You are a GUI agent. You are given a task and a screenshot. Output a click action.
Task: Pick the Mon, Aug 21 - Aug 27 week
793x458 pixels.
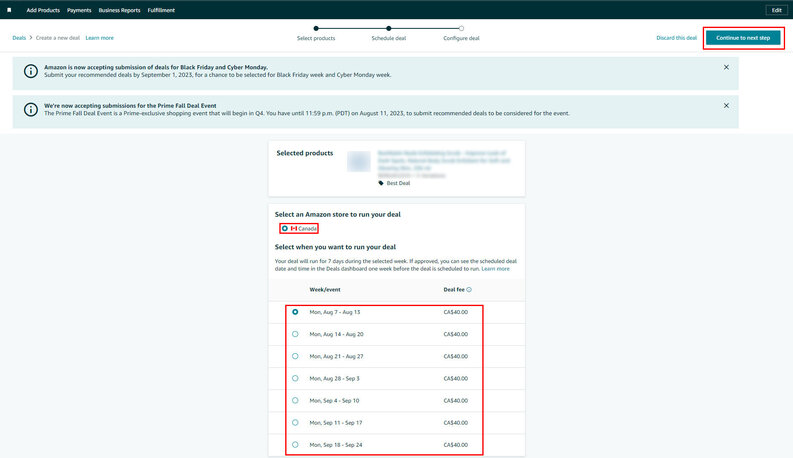(x=295, y=356)
